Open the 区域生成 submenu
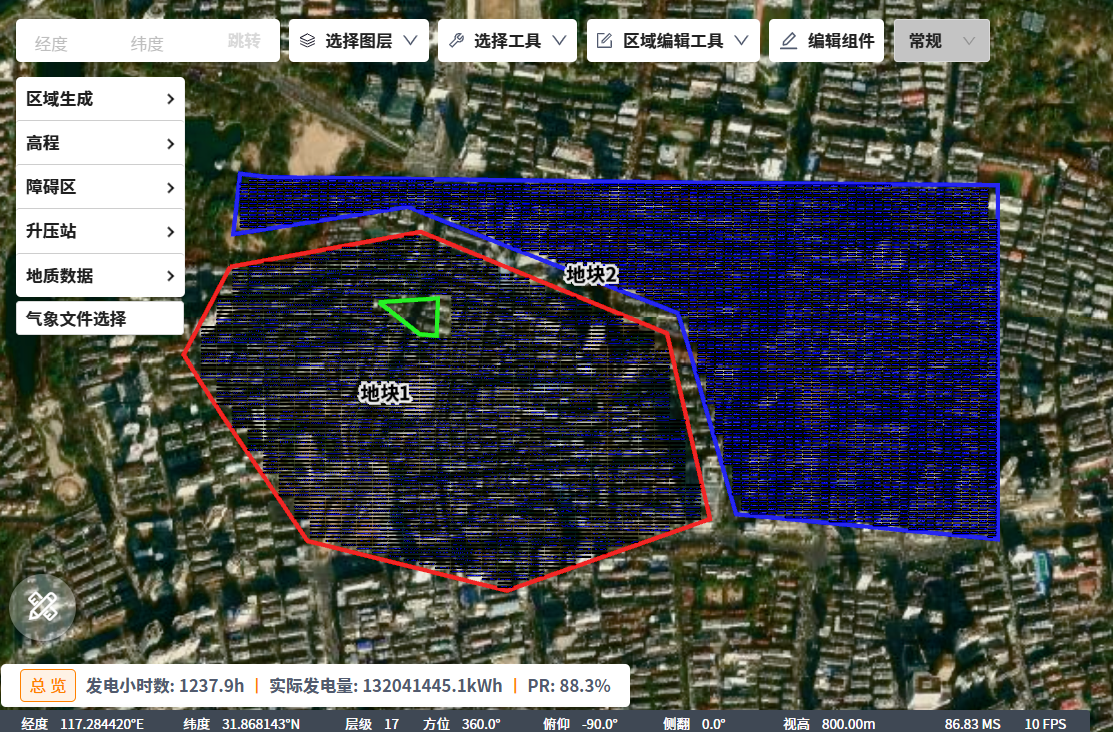The image size is (1113, 732). pyautogui.click(x=100, y=99)
